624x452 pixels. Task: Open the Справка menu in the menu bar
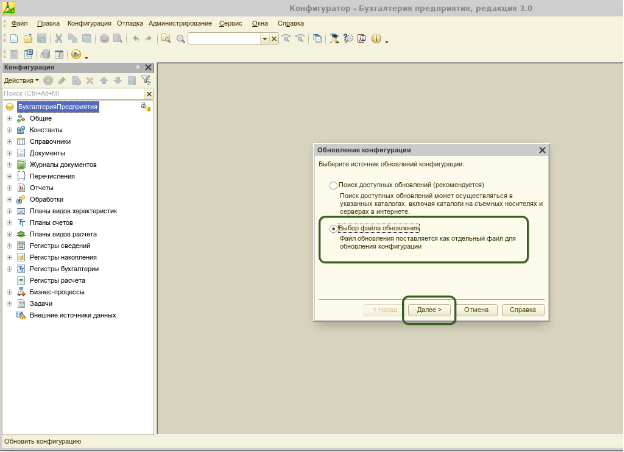coord(291,23)
